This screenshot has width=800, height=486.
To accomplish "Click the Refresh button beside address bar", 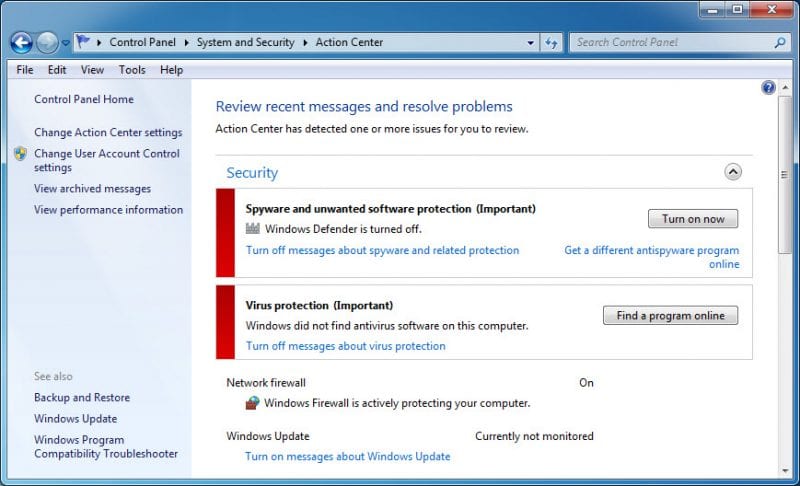I will point(551,43).
